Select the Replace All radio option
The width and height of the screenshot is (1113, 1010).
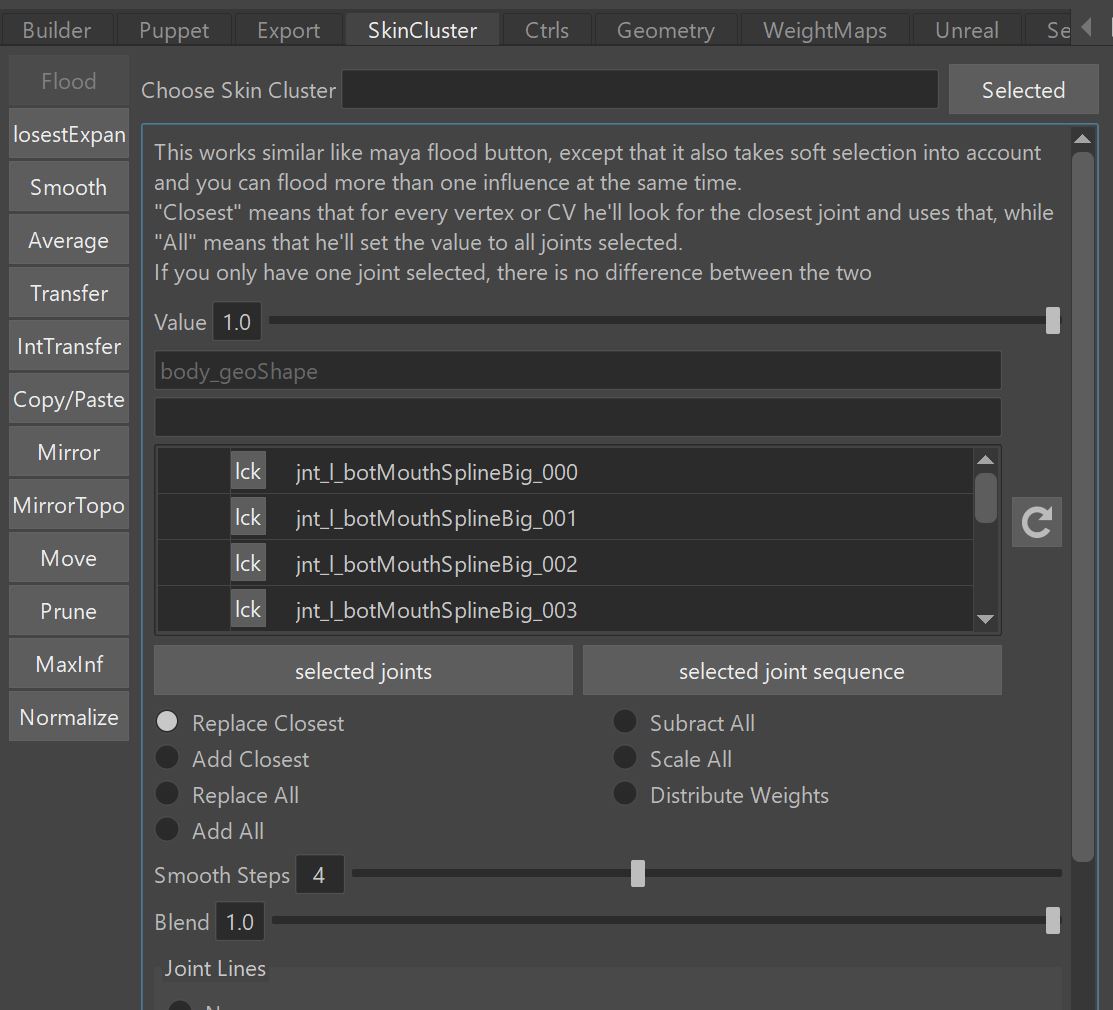point(167,793)
